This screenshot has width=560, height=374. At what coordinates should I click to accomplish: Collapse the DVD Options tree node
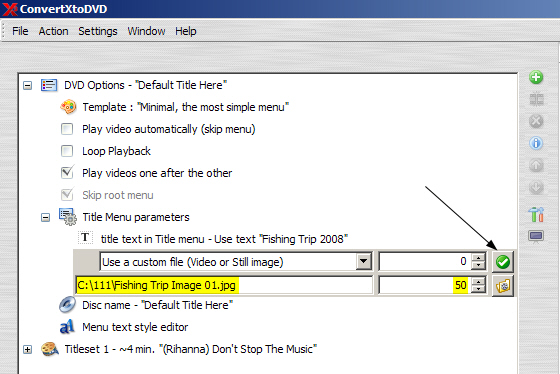[x=28, y=85]
